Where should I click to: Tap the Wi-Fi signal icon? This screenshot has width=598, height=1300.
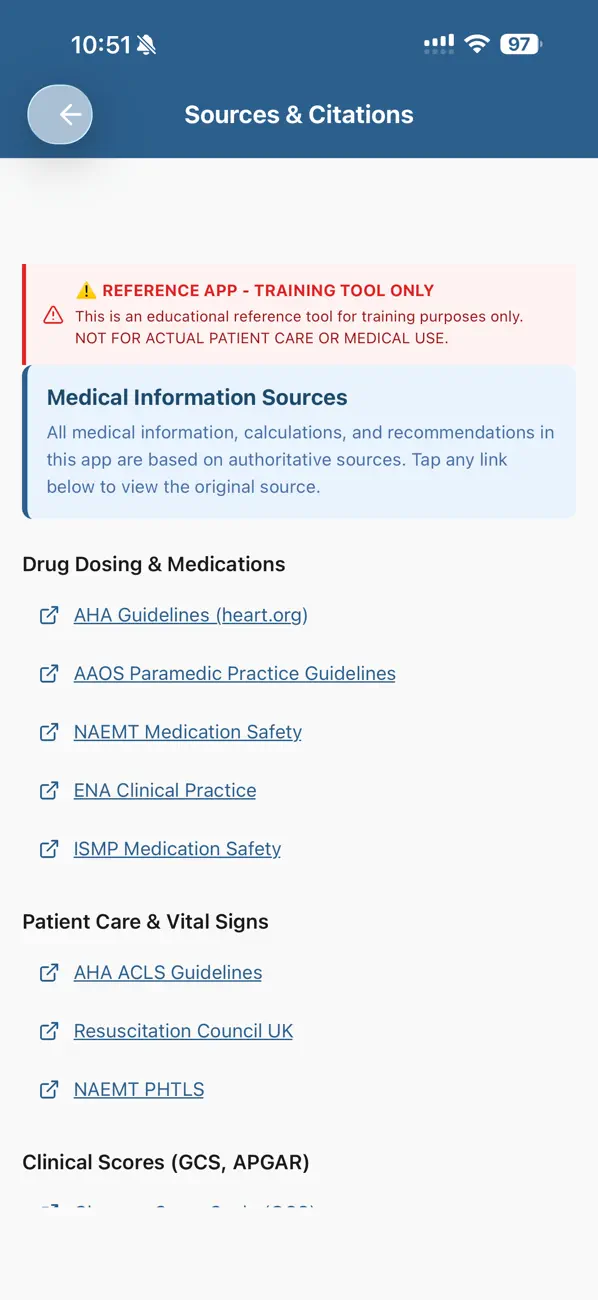pos(477,44)
